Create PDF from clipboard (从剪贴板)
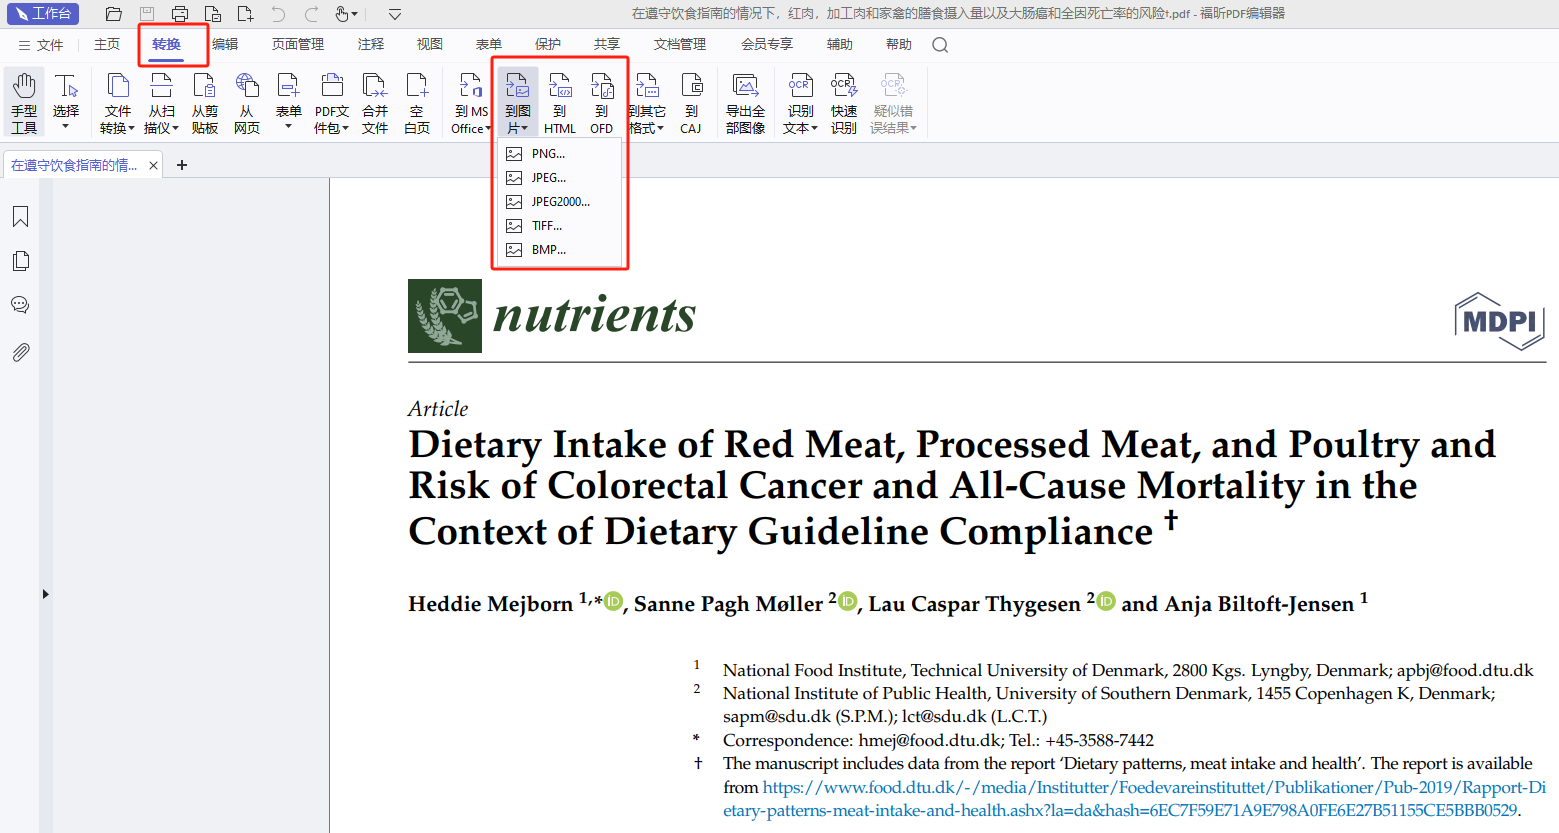The height and width of the screenshot is (833, 1559). tap(204, 102)
